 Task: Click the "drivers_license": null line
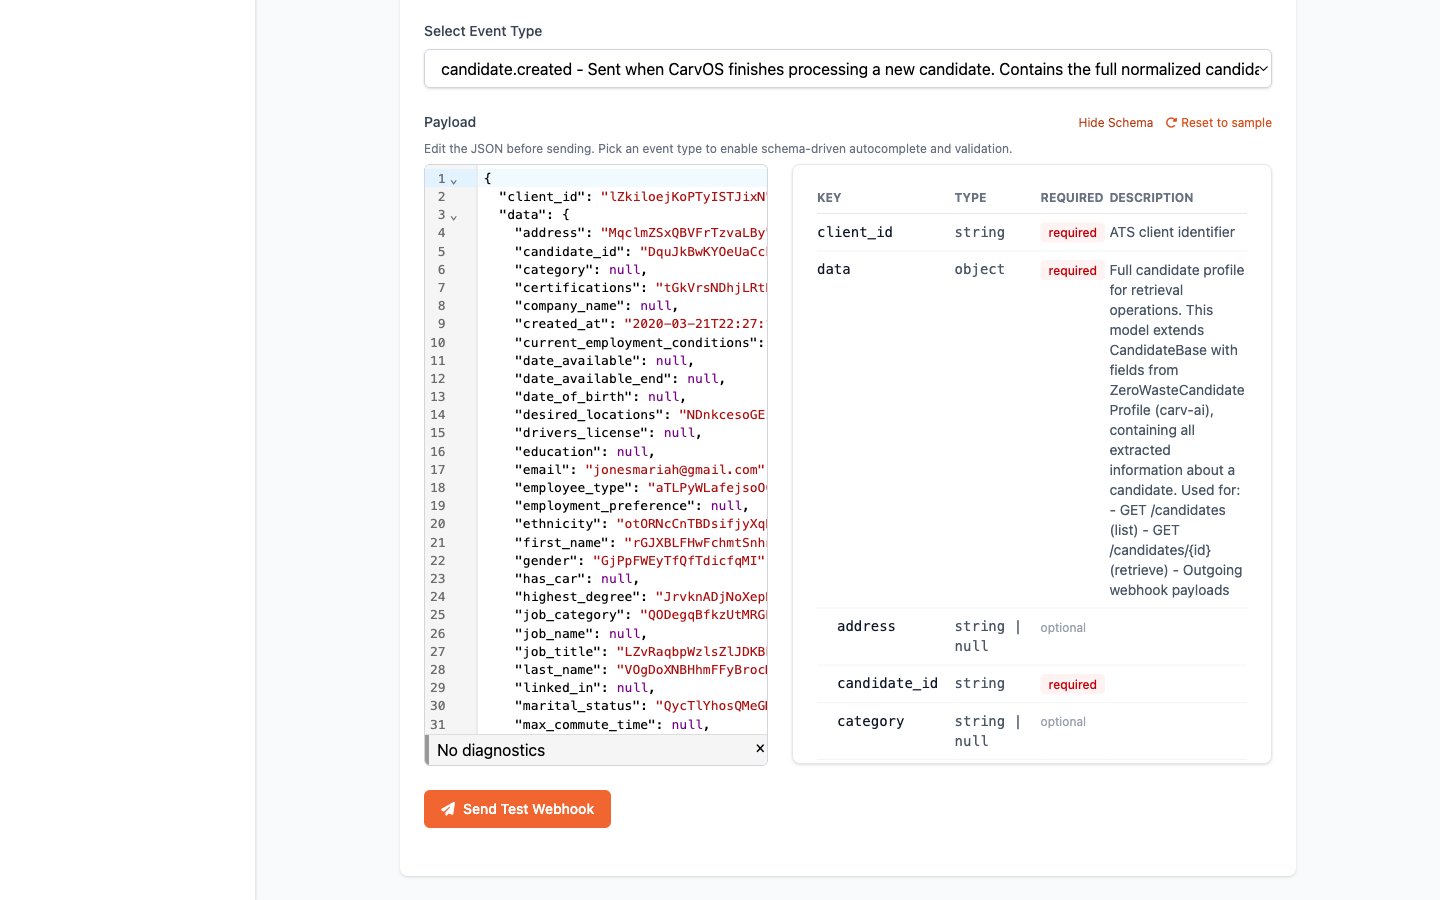(x=622, y=433)
